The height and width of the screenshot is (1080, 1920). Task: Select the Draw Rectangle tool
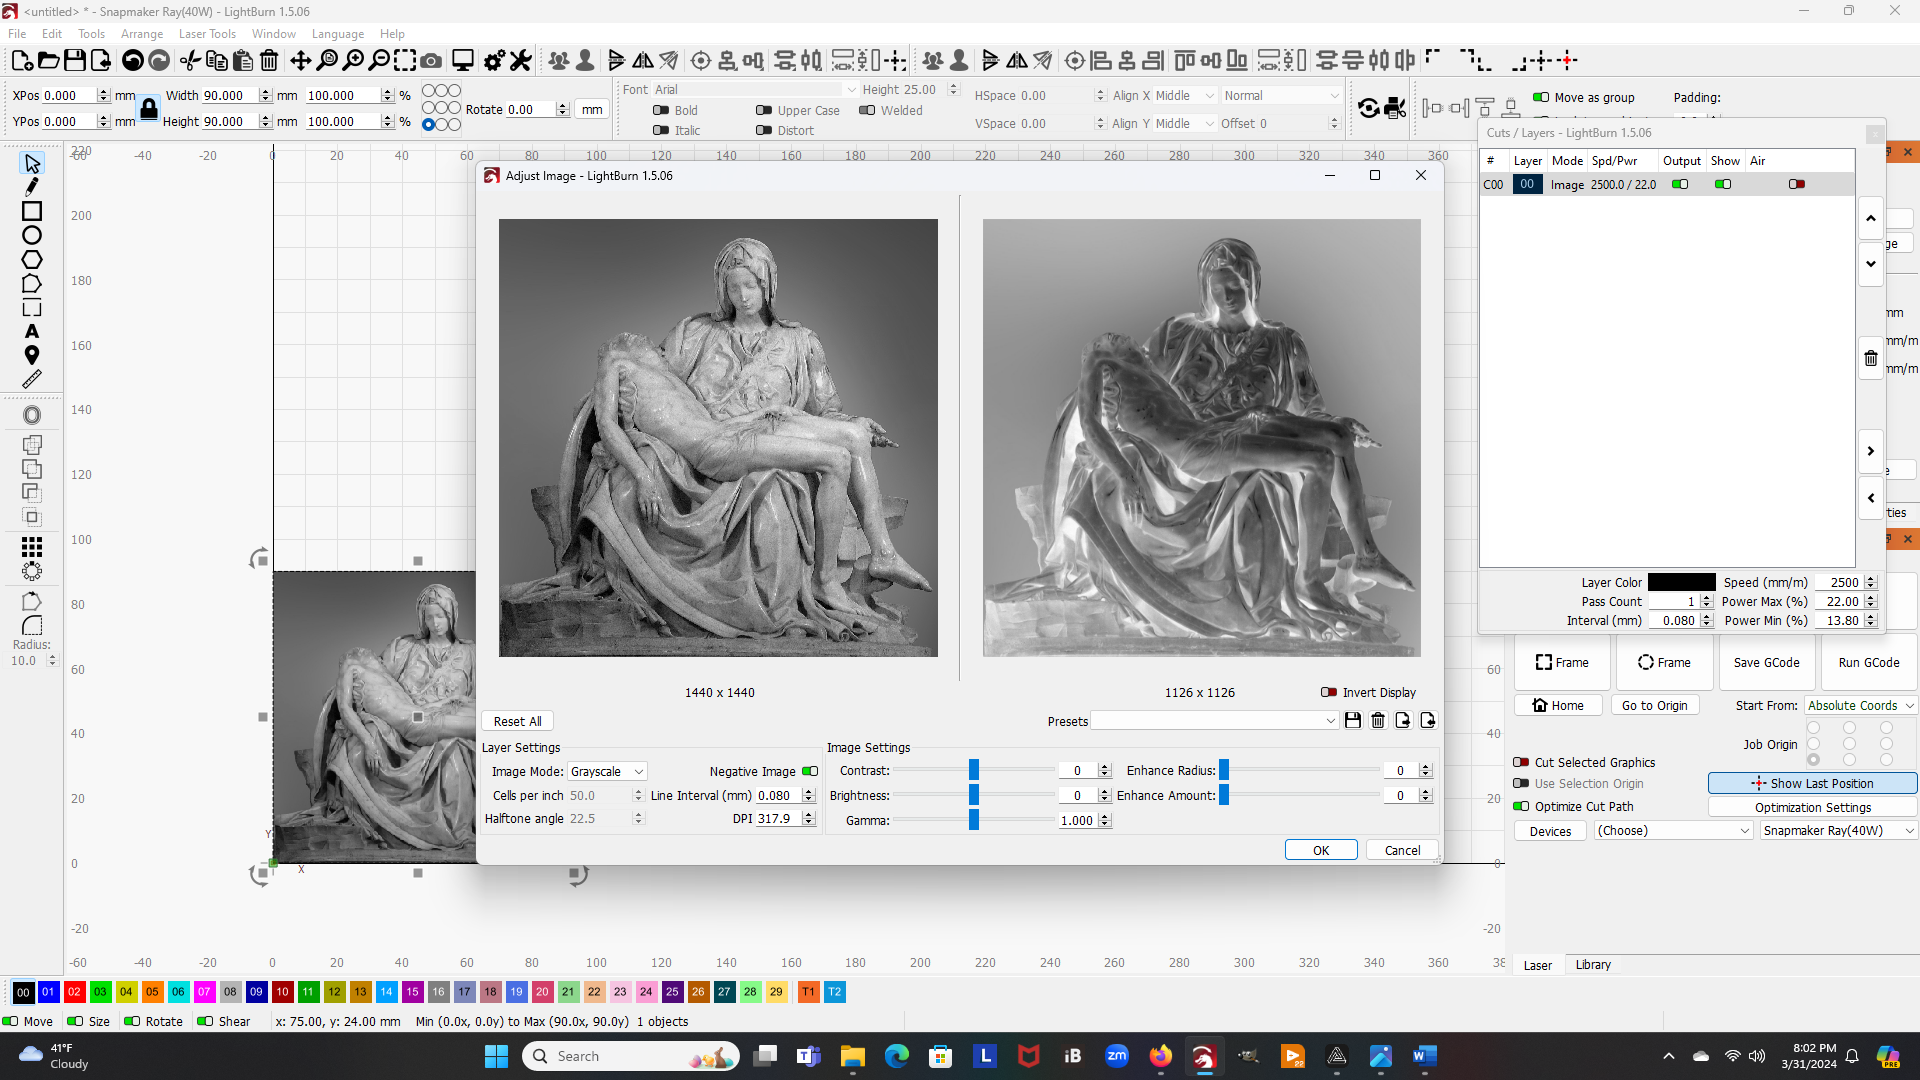click(x=32, y=211)
